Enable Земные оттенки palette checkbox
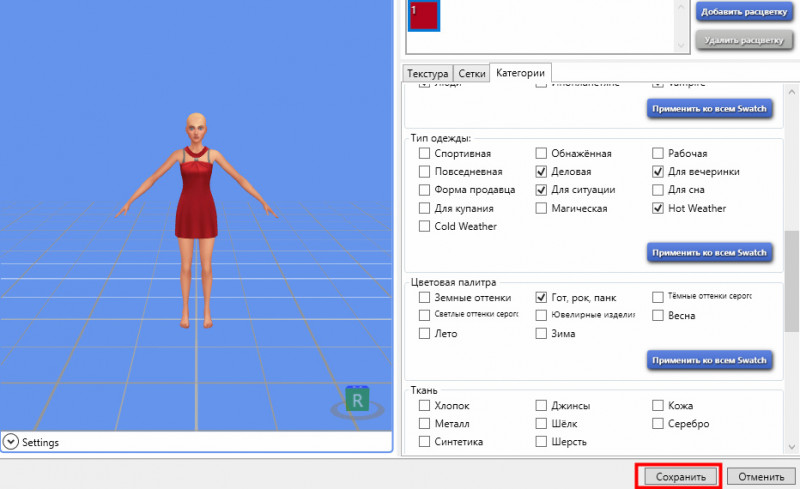Image resolution: width=800 pixels, height=489 pixels. pyautogui.click(x=424, y=297)
